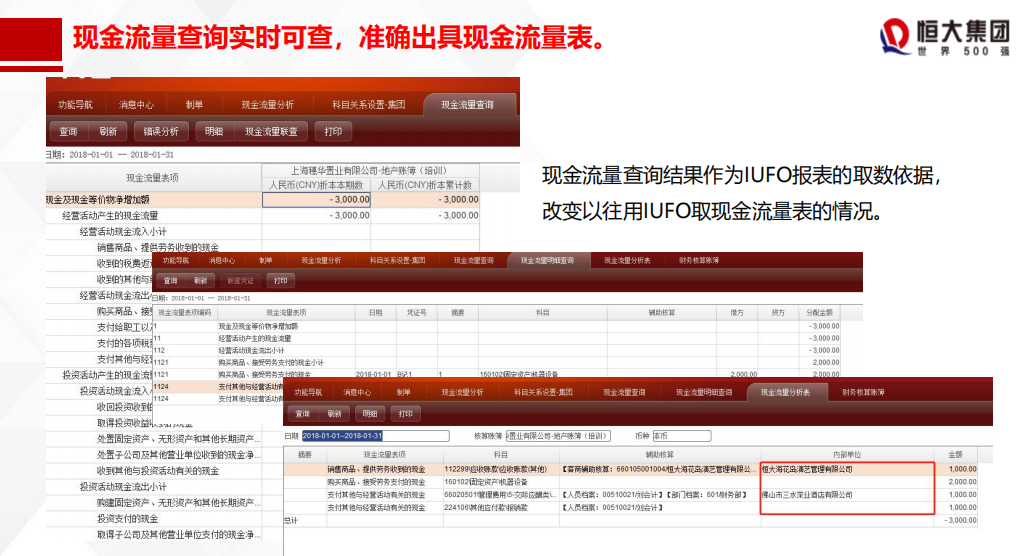Click the 现金流量联查 button

pos(272,132)
